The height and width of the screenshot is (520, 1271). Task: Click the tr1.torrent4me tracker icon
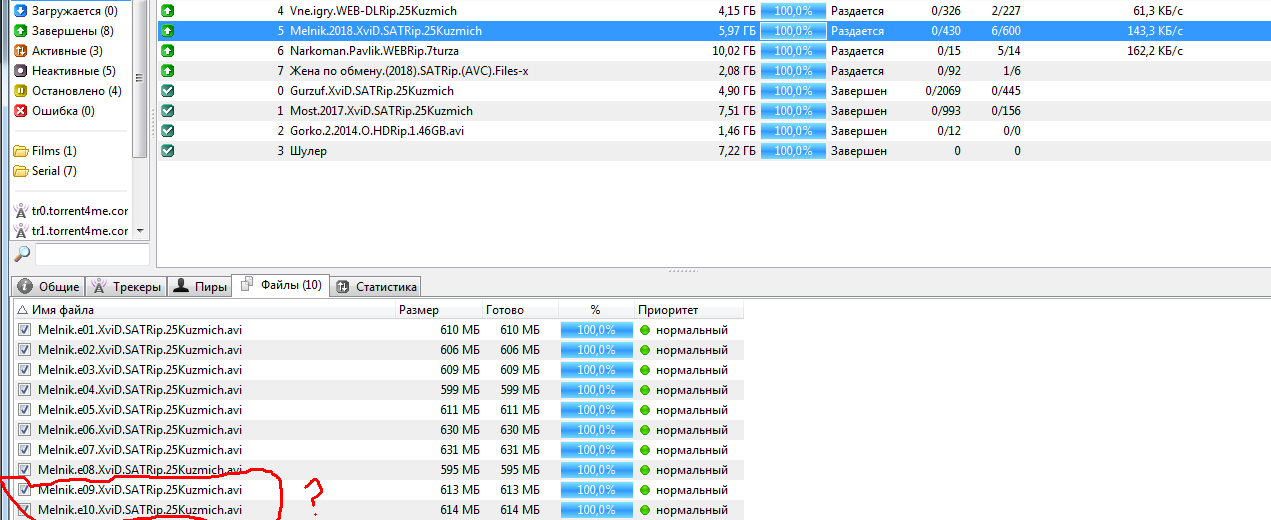pos(21,231)
